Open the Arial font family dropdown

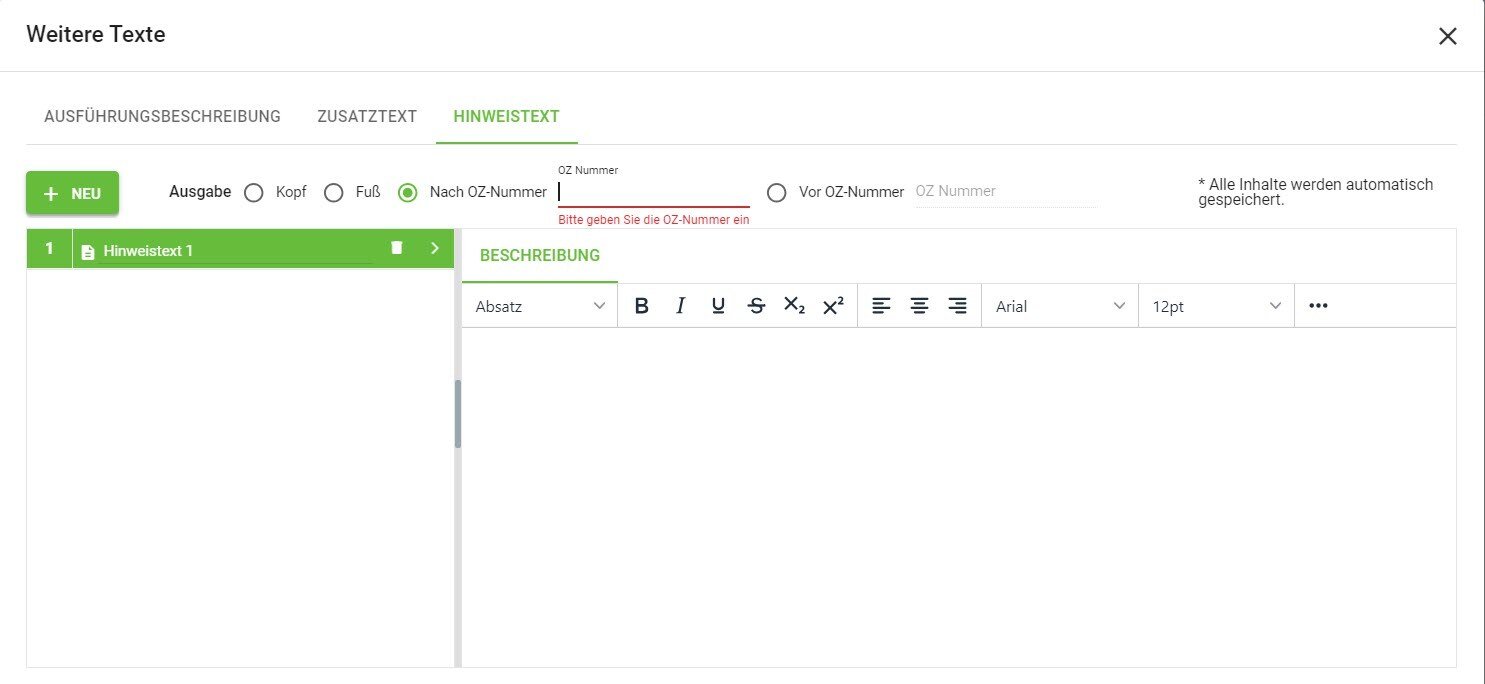1060,306
